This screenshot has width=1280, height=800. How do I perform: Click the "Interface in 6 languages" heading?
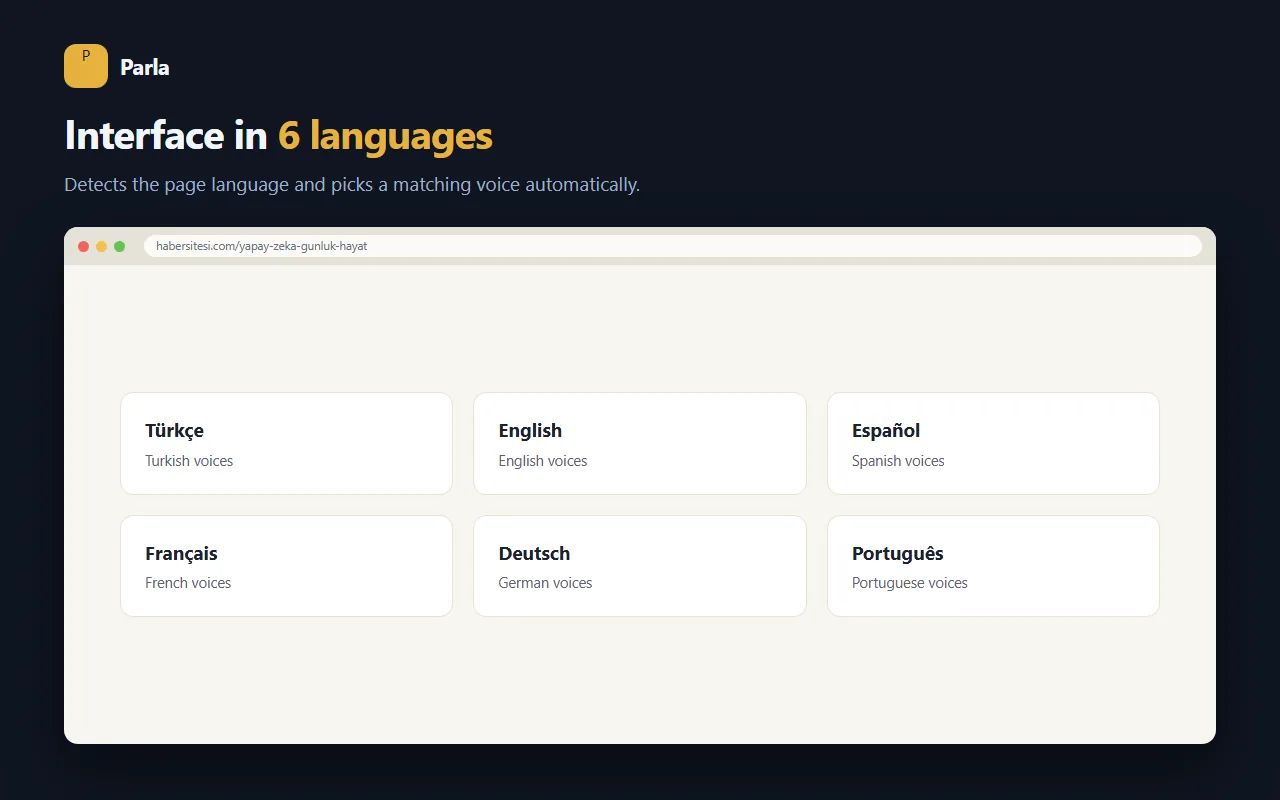point(278,136)
